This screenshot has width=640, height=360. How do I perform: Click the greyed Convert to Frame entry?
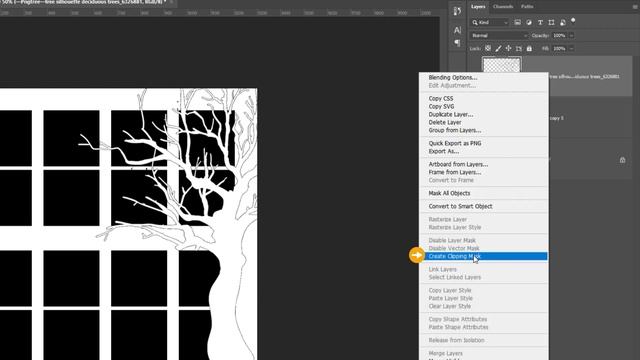tap(451, 180)
